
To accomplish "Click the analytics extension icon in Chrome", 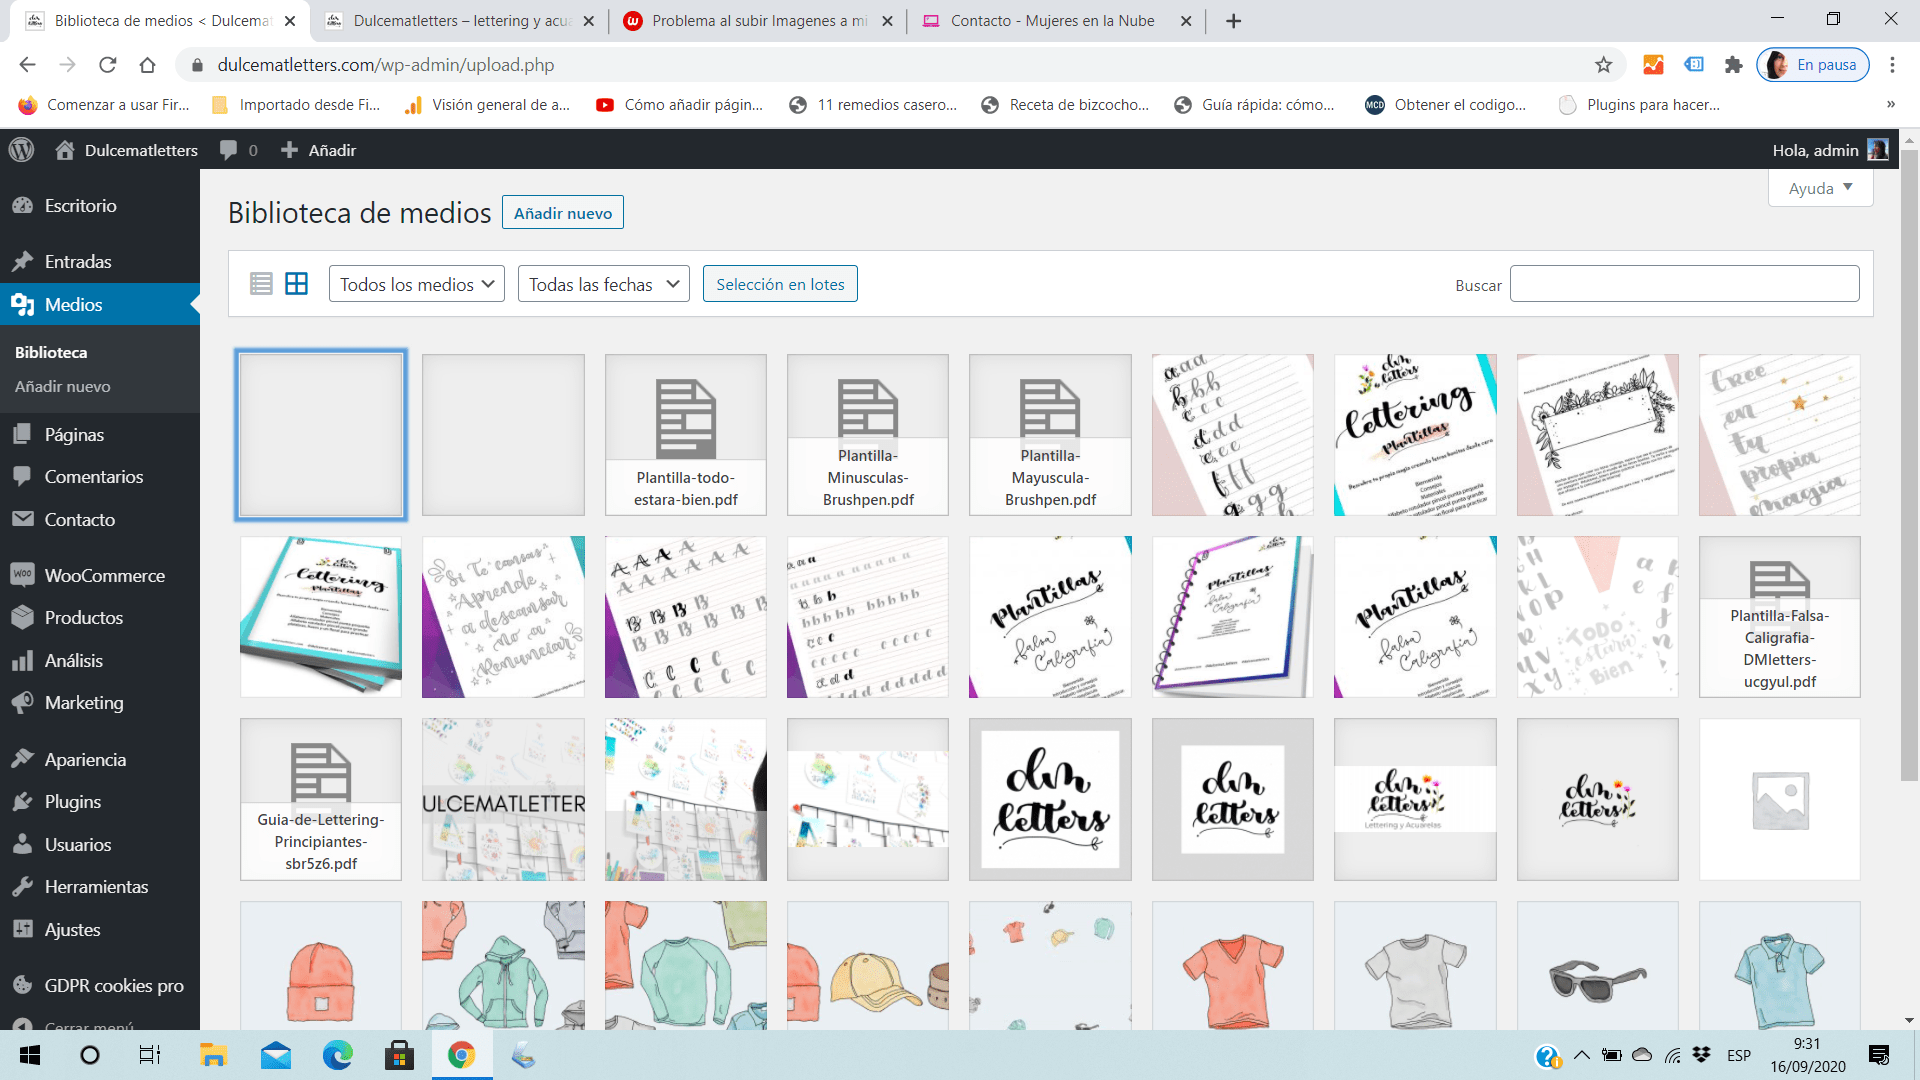I will 1653,65.
